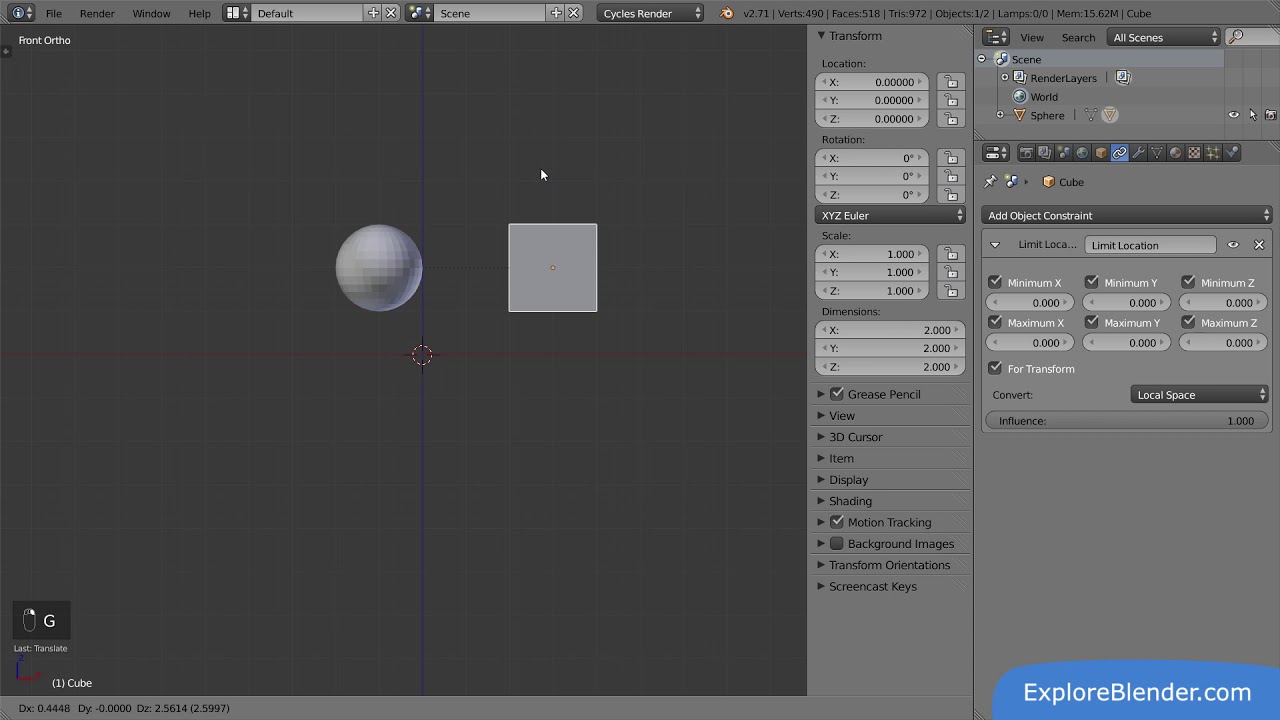The image size is (1280, 720).
Task: Uncheck the Minimum Z checkbox
Action: pos(1188,283)
